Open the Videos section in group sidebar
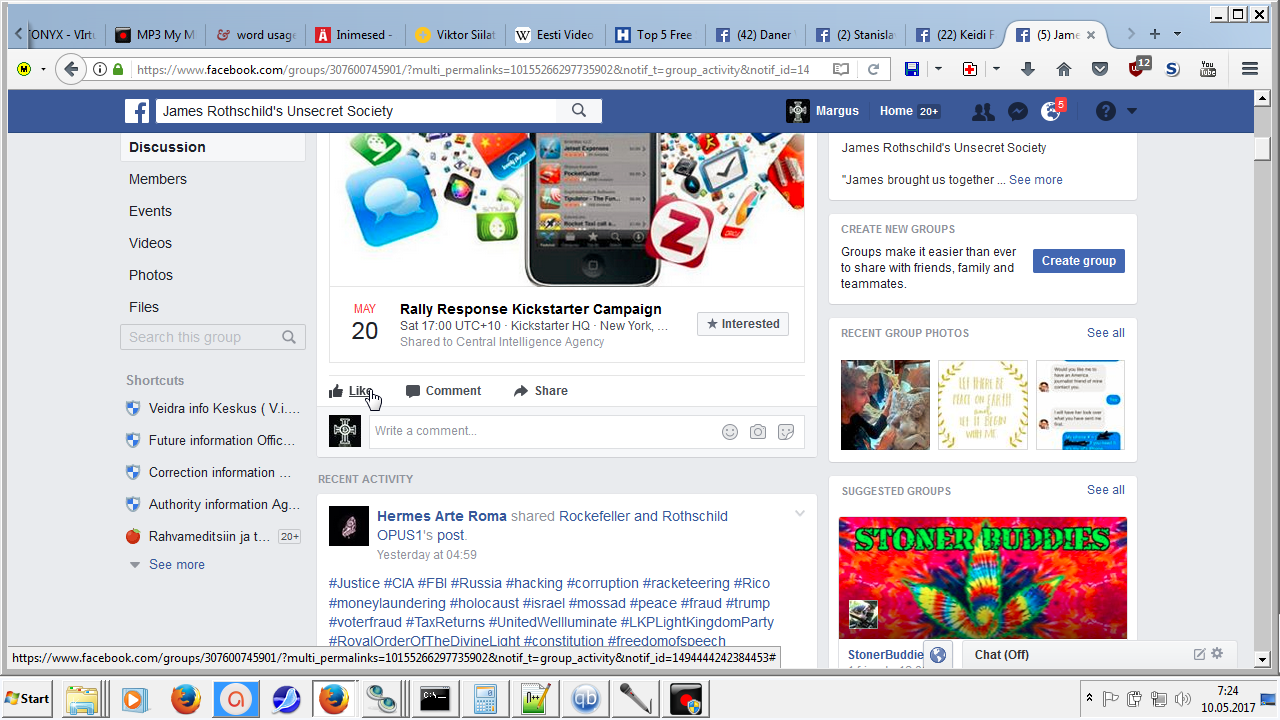Image resolution: width=1280 pixels, height=720 pixels. point(150,243)
